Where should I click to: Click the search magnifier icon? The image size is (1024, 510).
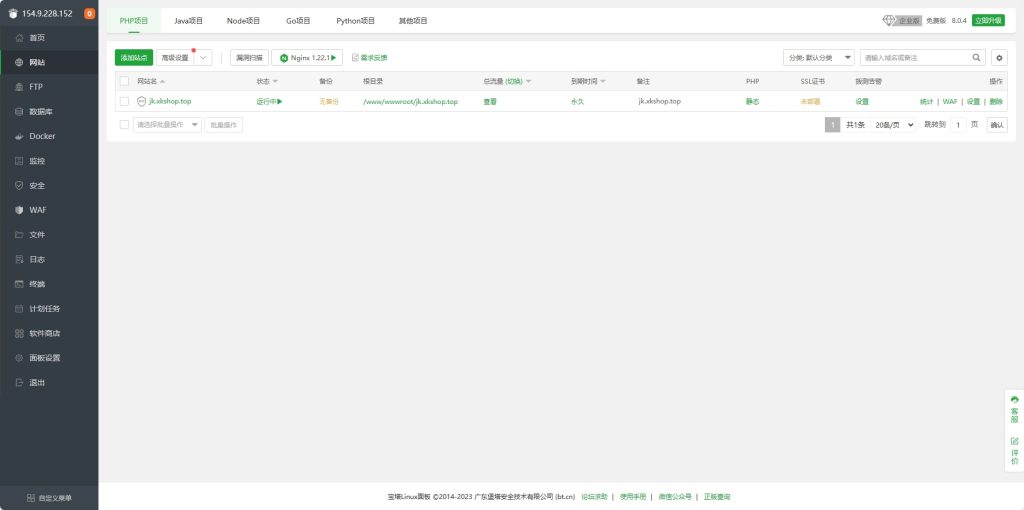976,57
